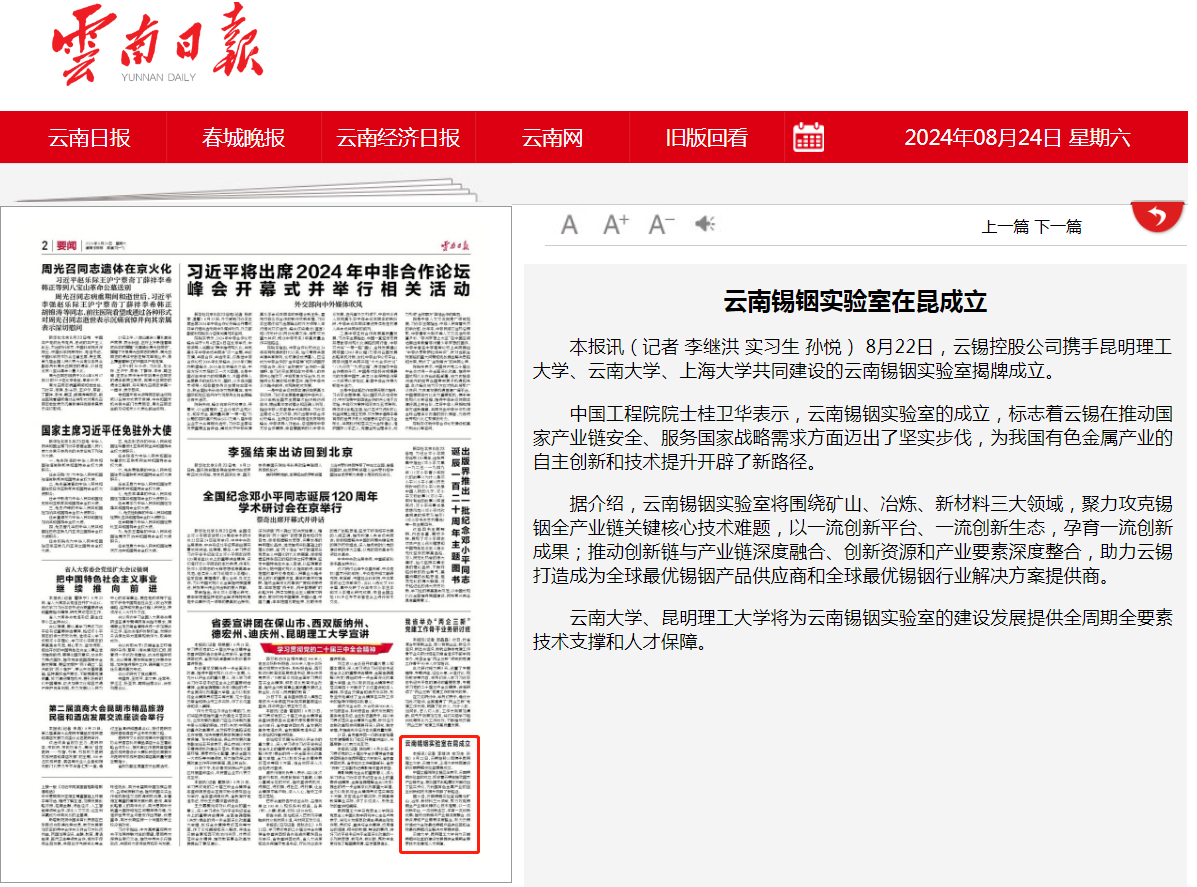Screen dimensions: 1197x887
Task: Open 李强结束出访回到北京 article on page
Action: 290,452
